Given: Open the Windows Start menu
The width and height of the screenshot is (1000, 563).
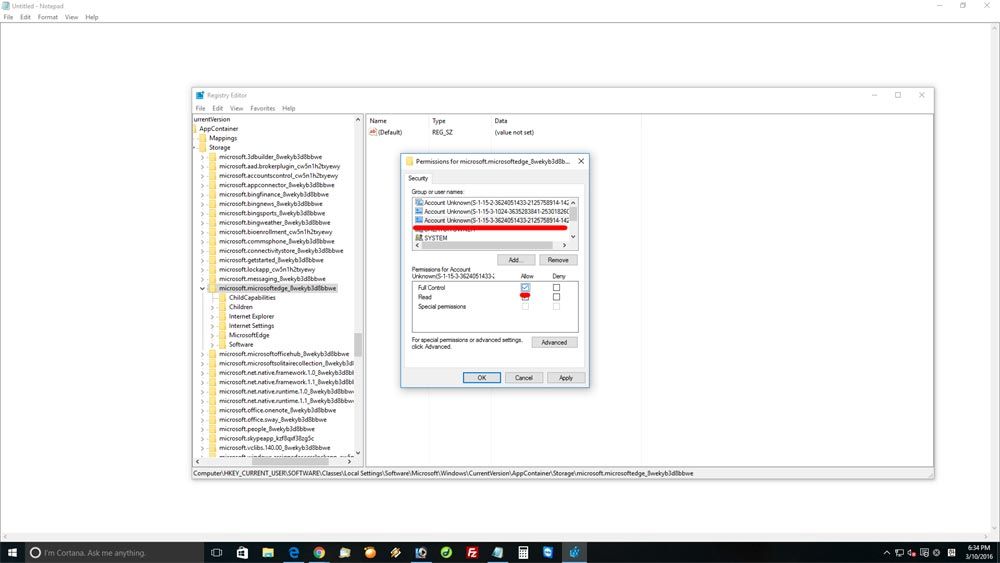Looking at the screenshot, I should pyautogui.click(x=12, y=552).
